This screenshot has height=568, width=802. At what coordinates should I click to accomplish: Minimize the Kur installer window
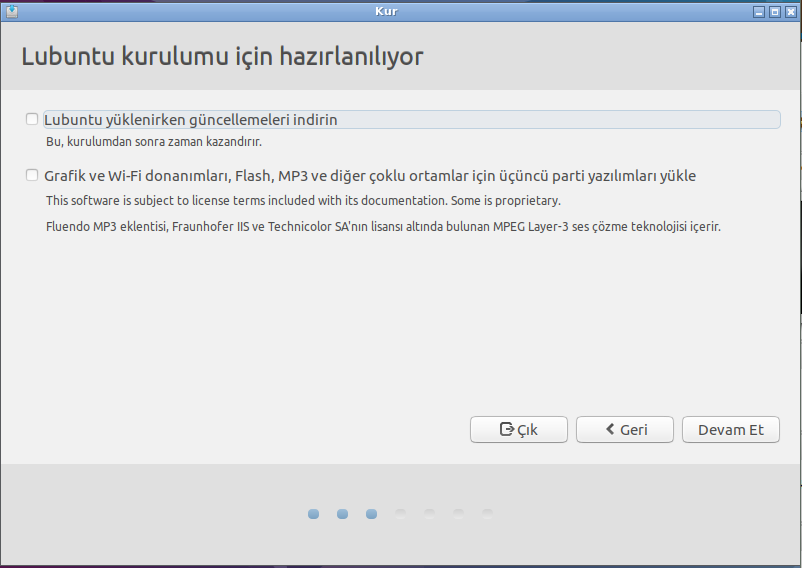[x=759, y=12]
